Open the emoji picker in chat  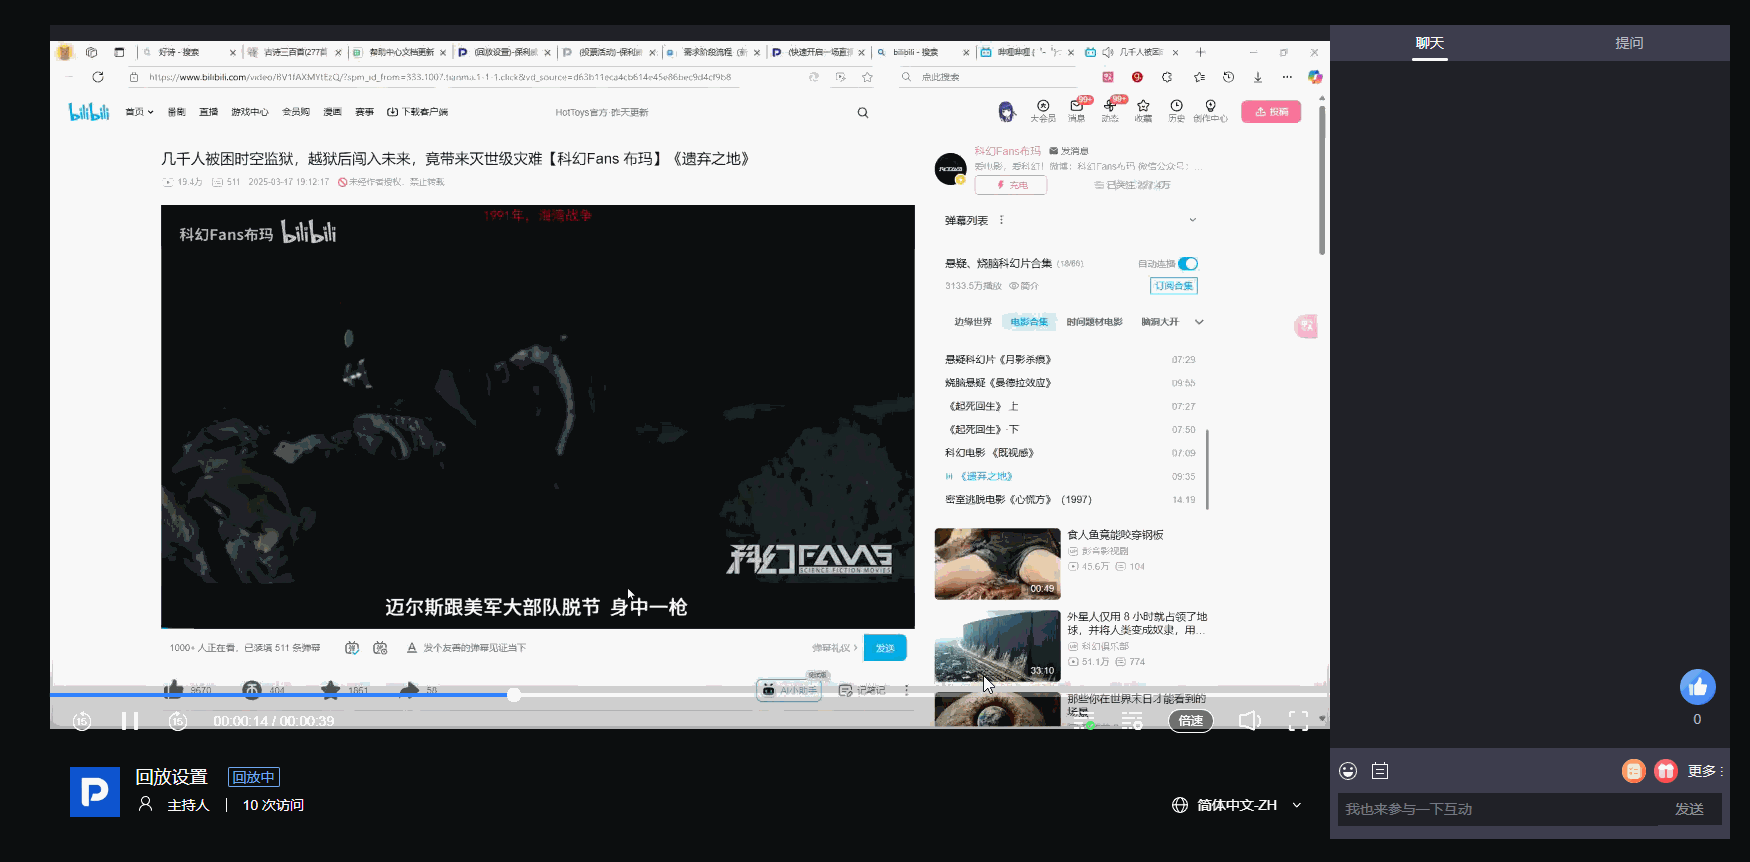click(x=1348, y=771)
